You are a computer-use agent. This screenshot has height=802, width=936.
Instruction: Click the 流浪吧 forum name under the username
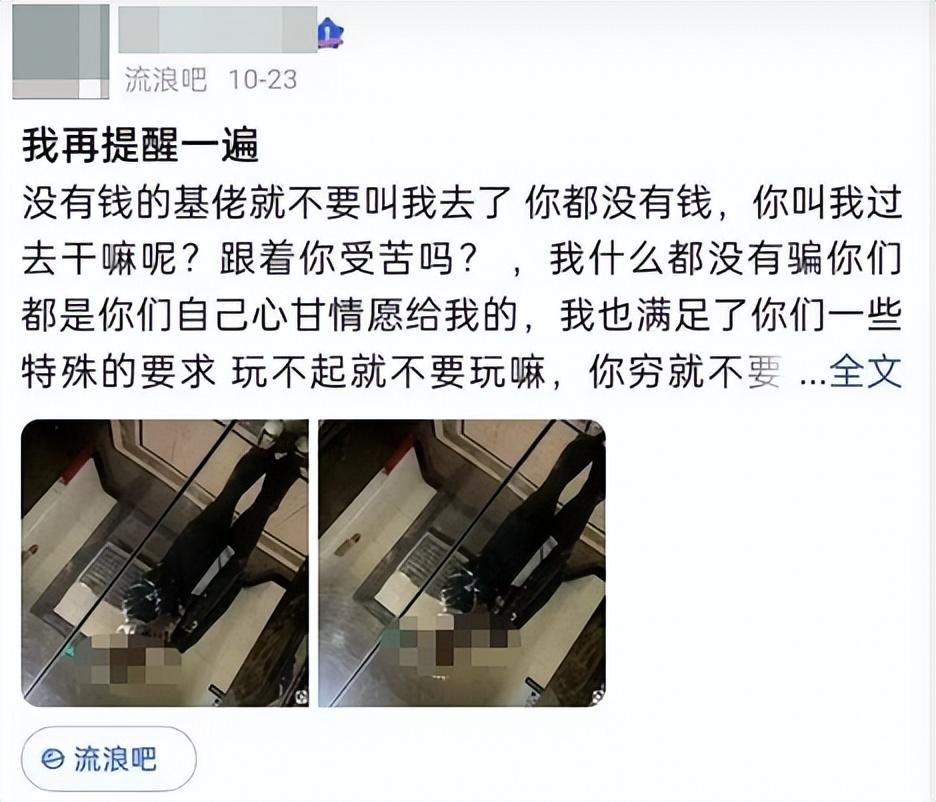(x=166, y=79)
